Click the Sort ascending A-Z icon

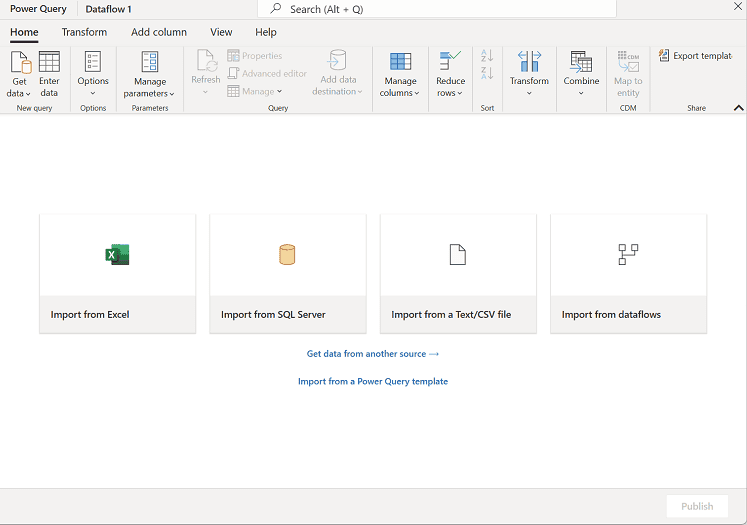pyautogui.click(x=487, y=56)
